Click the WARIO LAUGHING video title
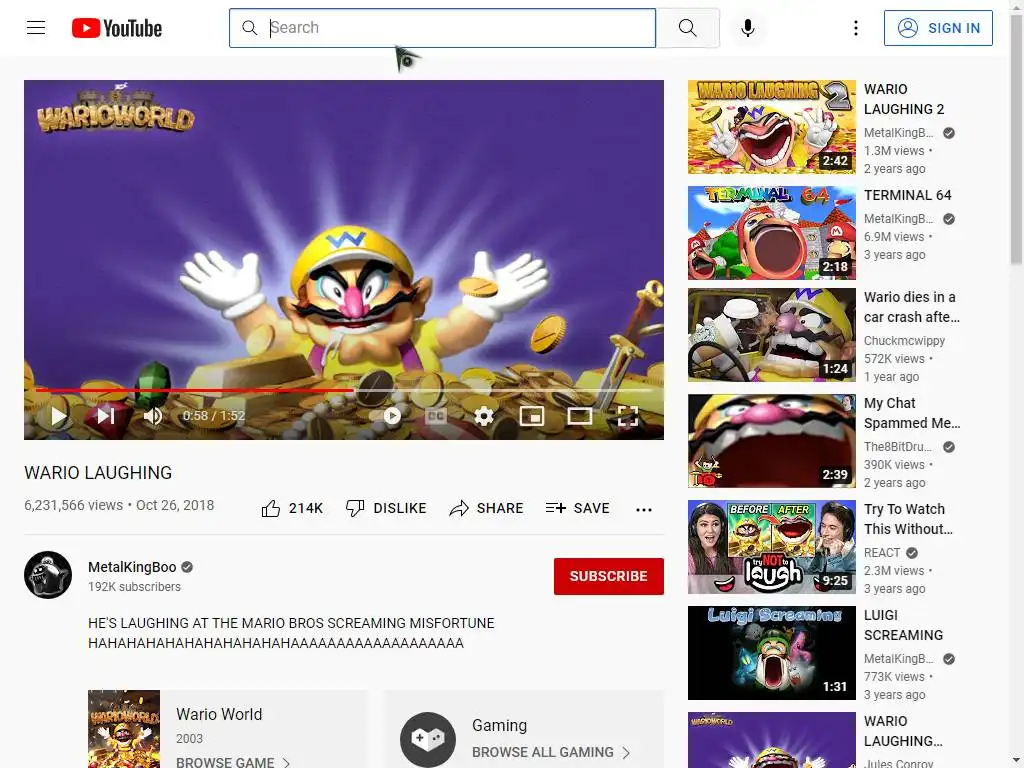This screenshot has height=768, width=1024. [x=98, y=473]
